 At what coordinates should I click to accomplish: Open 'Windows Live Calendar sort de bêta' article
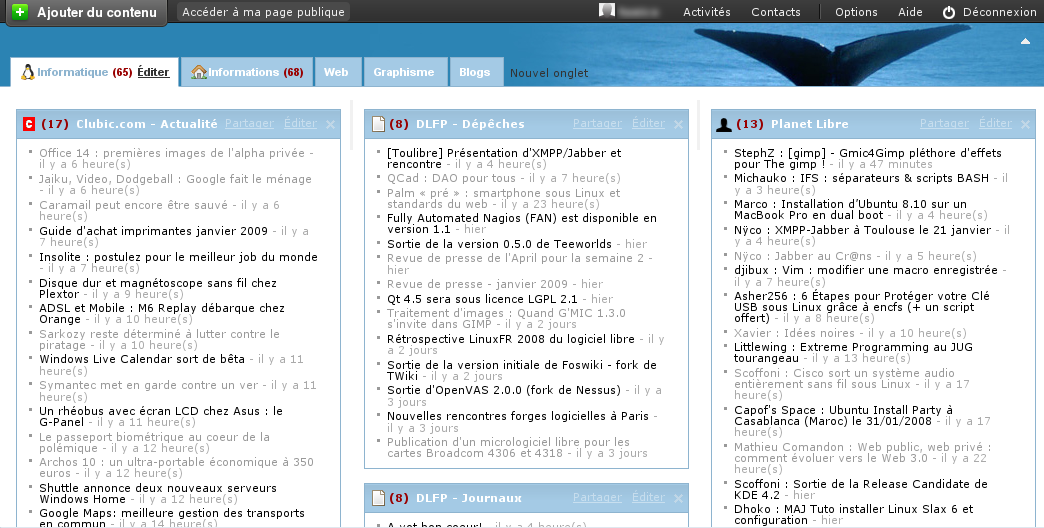pyautogui.click(x=142, y=358)
